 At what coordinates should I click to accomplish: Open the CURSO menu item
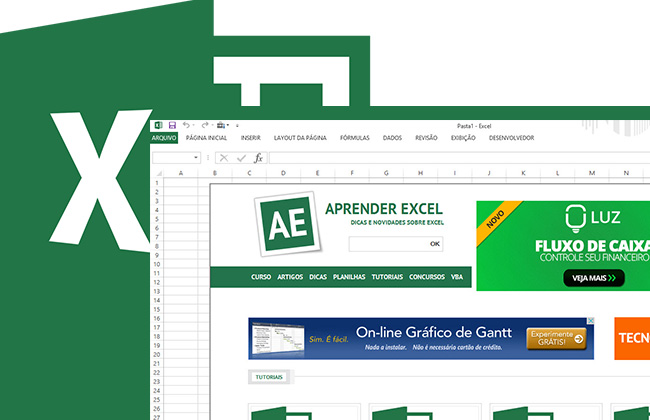[x=261, y=277]
